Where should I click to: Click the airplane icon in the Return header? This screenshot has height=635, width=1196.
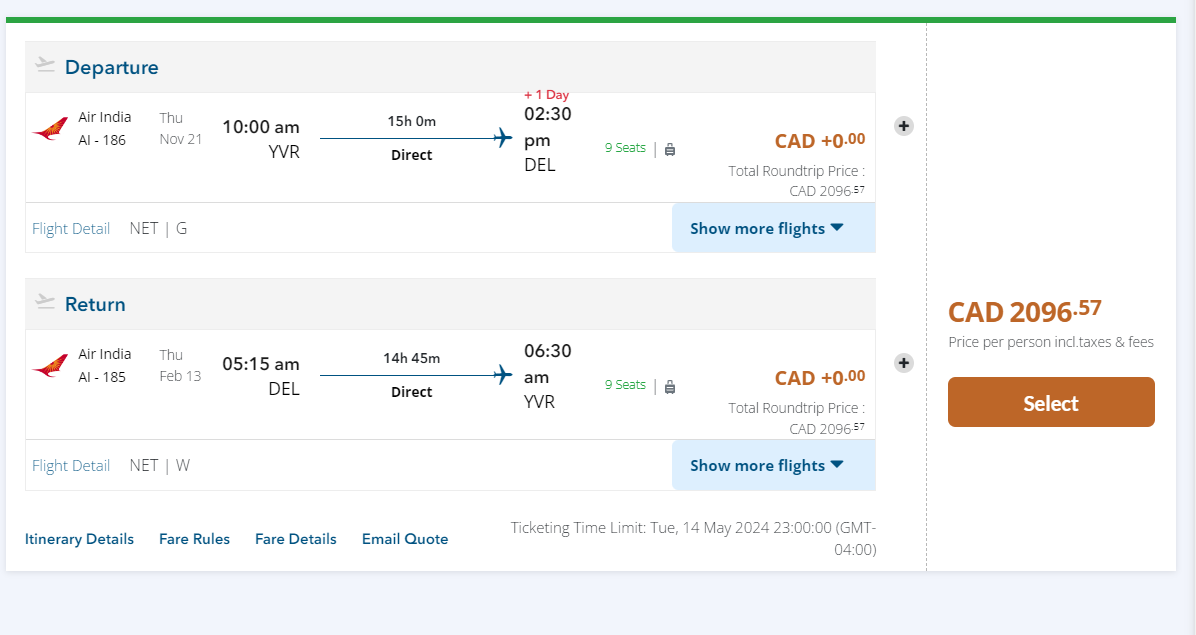pos(45,301)
